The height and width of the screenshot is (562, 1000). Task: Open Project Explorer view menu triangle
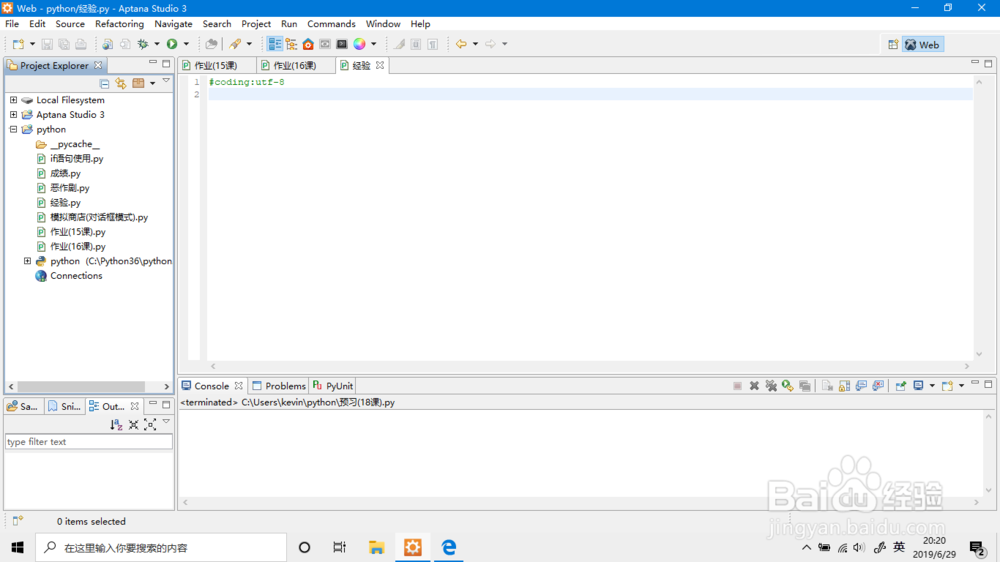pyautogui.click(x=166, y=81)
